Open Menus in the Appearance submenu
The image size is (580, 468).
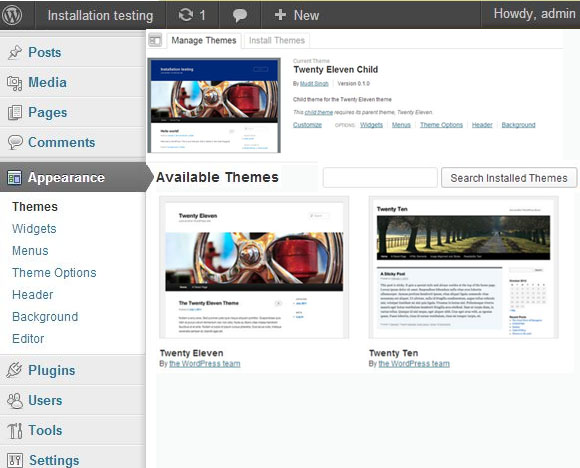click(30, 251)
